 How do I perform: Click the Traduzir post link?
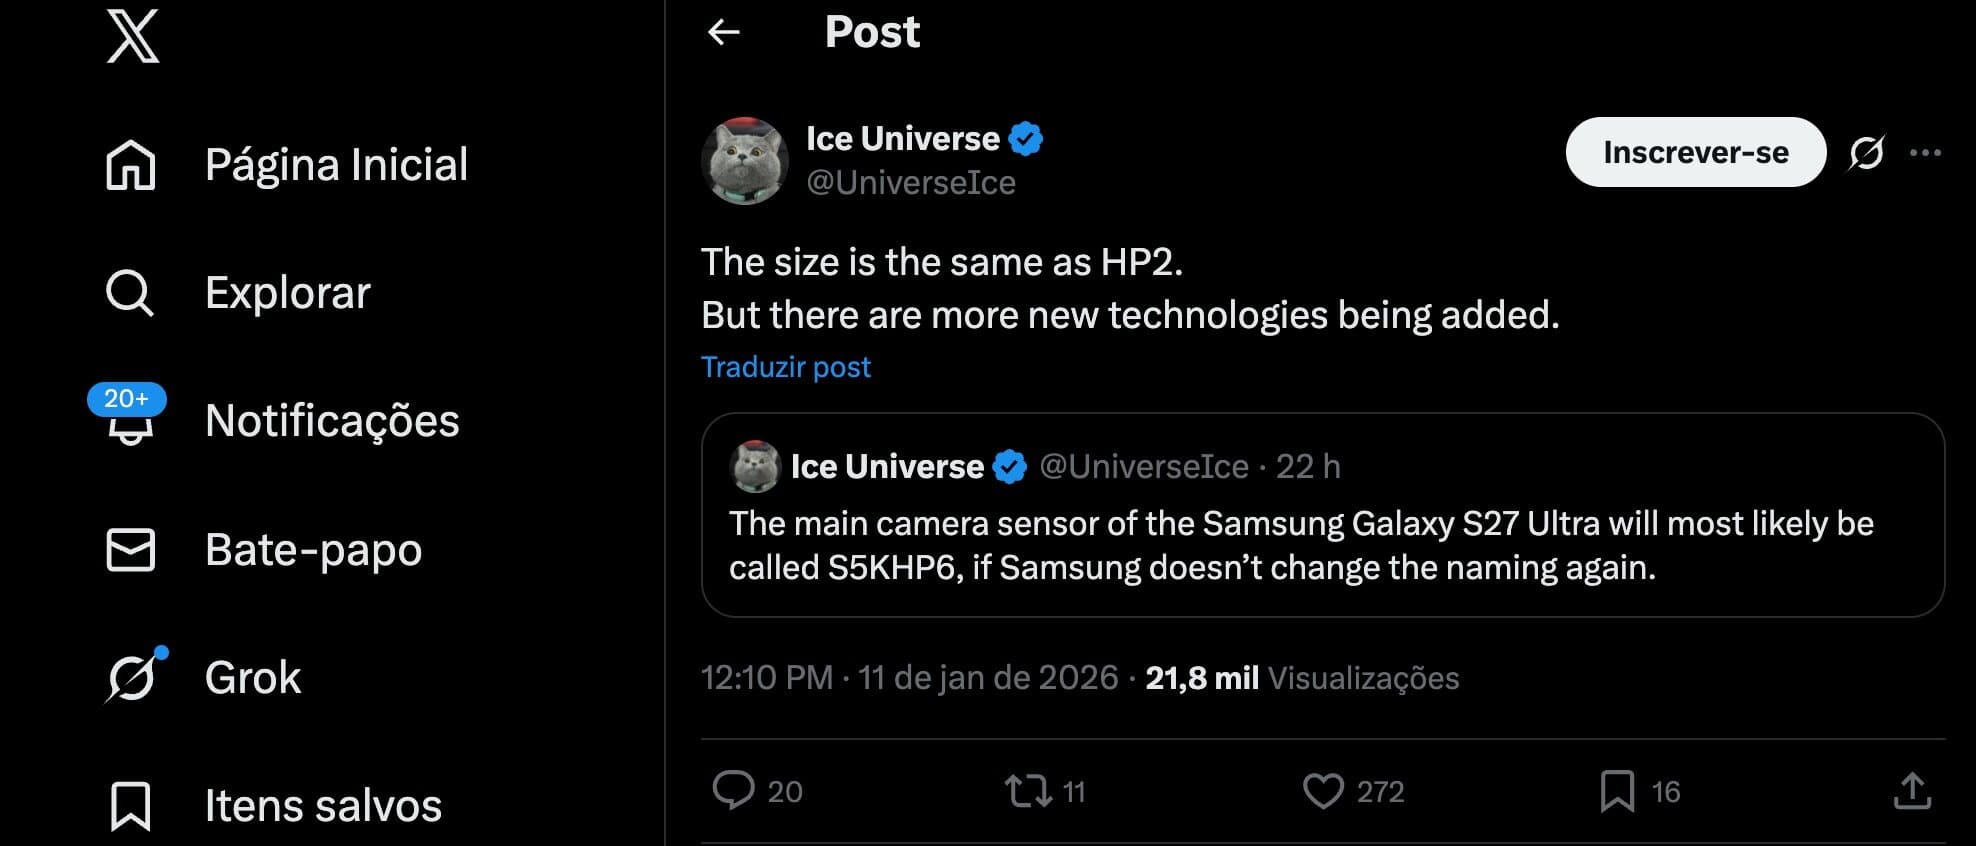click(786, 367)
